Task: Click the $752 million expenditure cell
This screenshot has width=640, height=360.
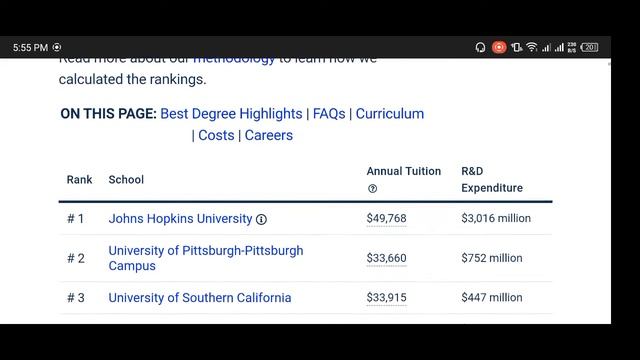Action: [x=492, y=258]
